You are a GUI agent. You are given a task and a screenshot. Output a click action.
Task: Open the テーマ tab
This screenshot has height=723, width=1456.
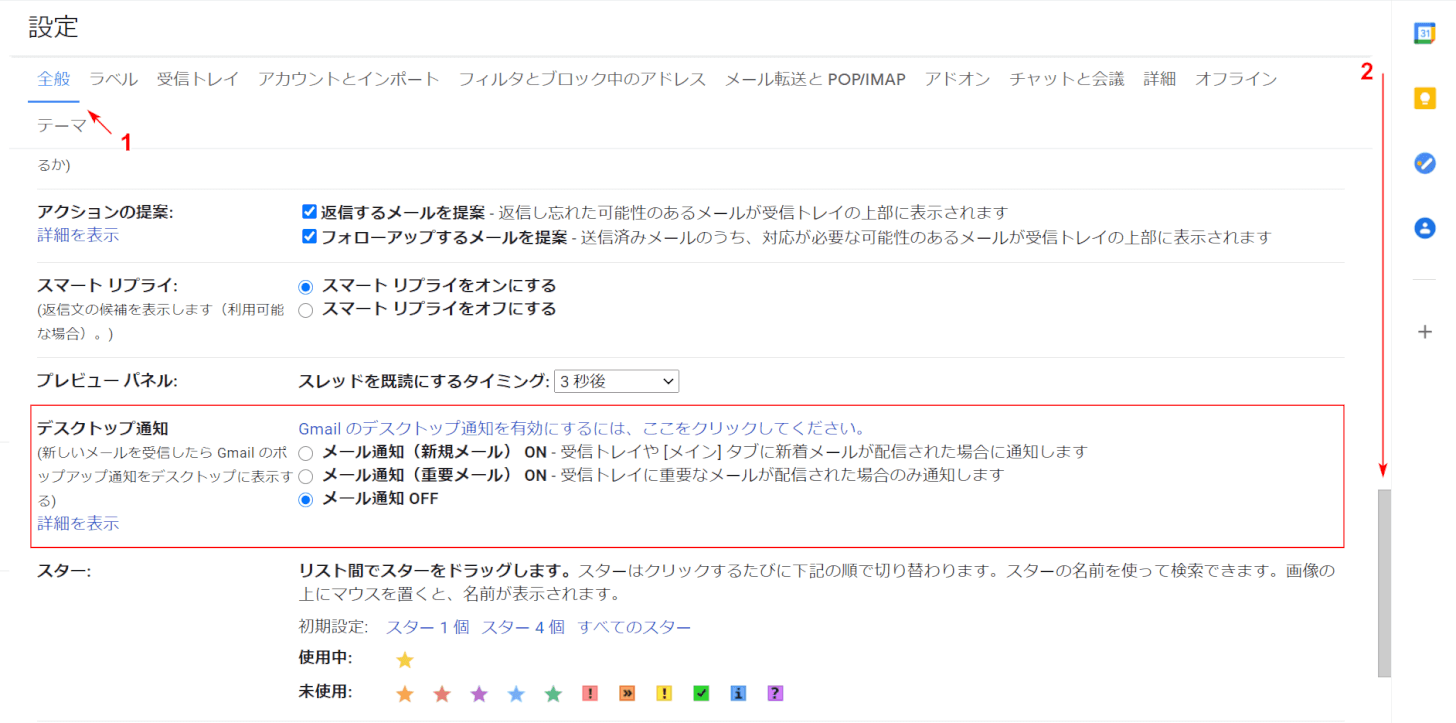(61, 126)
